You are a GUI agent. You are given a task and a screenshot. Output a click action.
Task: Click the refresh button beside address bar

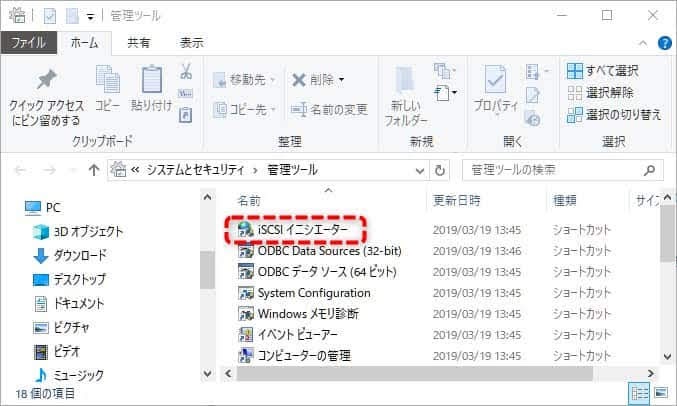pyautogui.click(x=442, y=170)
